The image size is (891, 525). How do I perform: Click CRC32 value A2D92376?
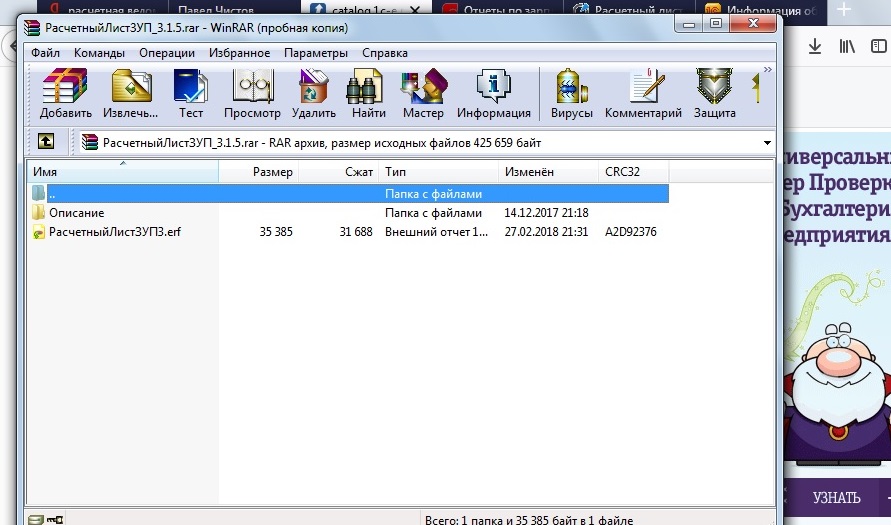(631, 232)
